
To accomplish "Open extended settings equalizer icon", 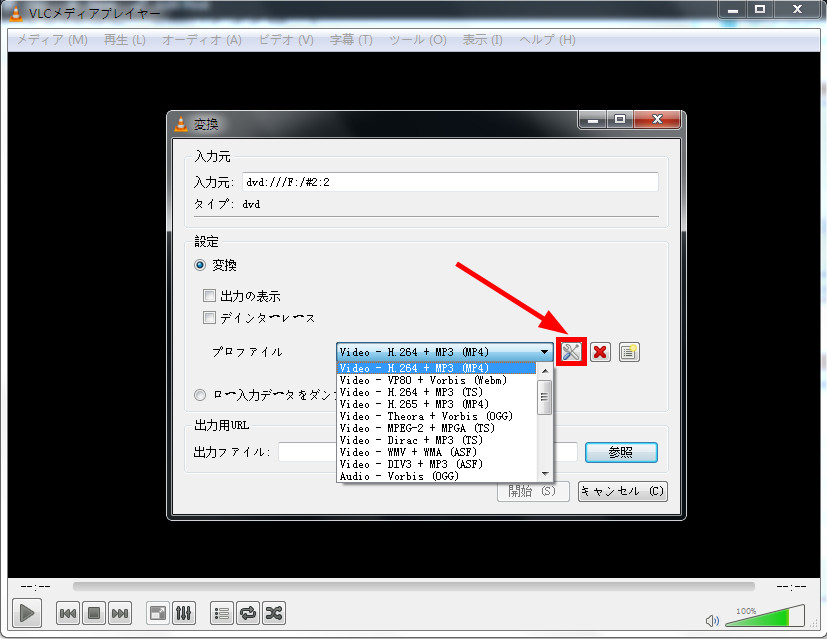I will coord(183,613).
